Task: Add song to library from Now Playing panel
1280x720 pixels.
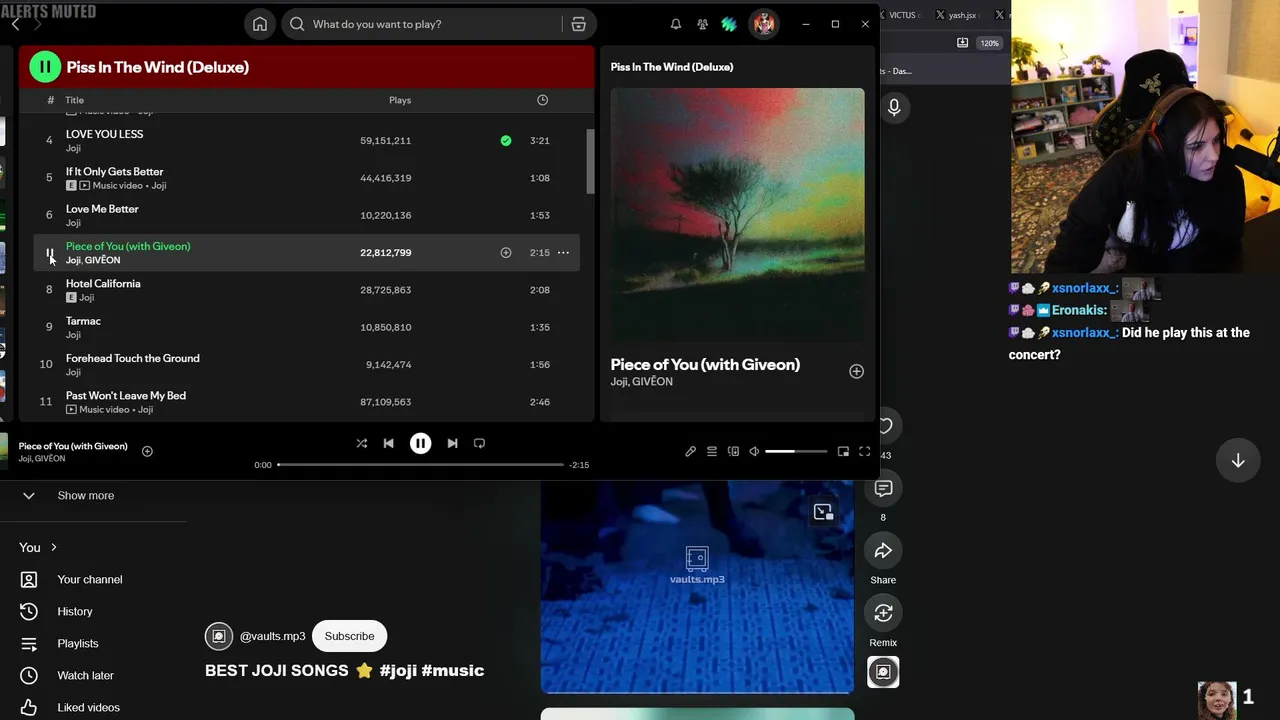Action: click(856, 371)
